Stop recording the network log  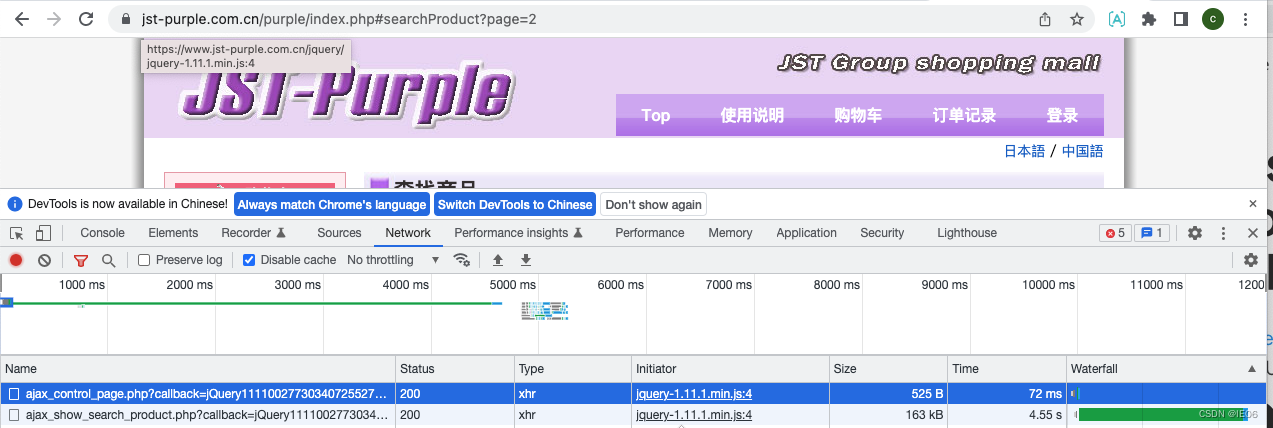[16, 260]
